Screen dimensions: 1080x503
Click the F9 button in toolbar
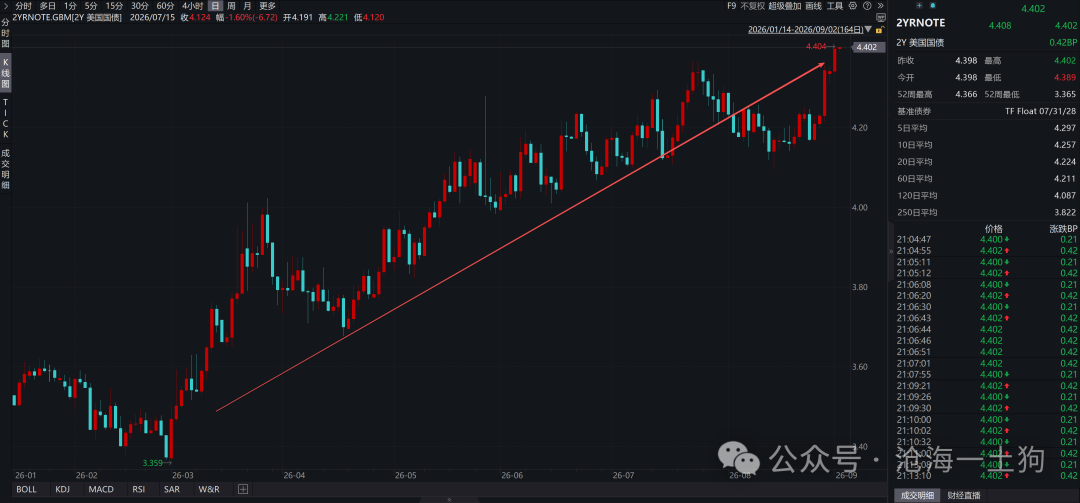(x=731, y=6)
